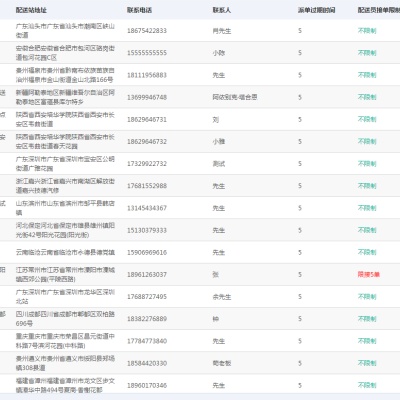
Task: Click the 云南临沧 address cell
Action: point(65,252)
